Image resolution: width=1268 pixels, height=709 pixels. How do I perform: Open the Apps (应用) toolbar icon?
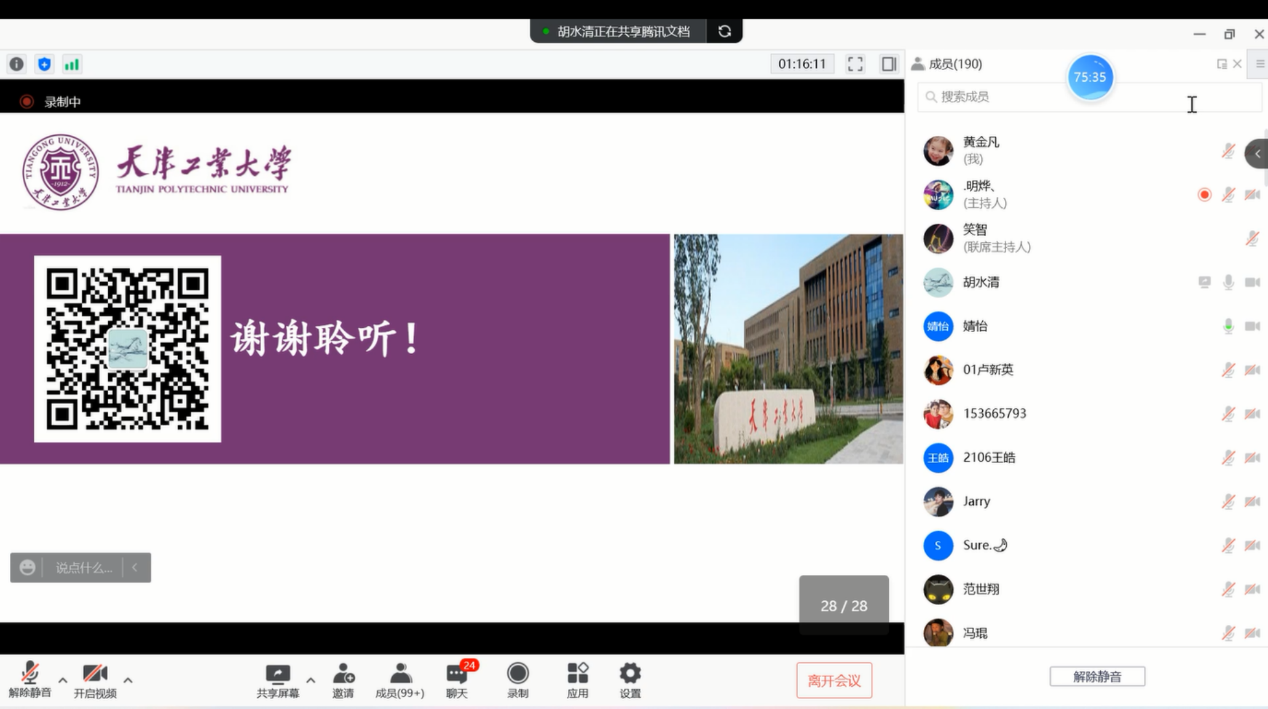point(578,681)
